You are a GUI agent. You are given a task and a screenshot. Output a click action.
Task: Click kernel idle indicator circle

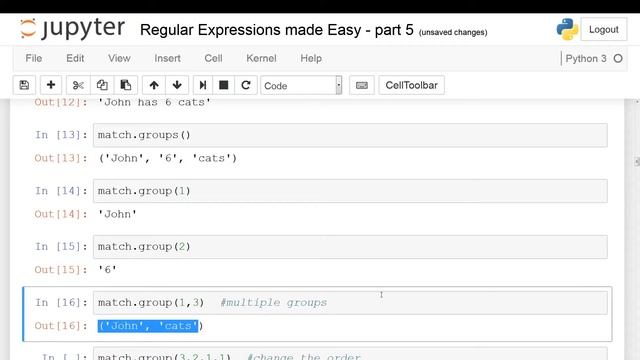[x=618, y=58]
